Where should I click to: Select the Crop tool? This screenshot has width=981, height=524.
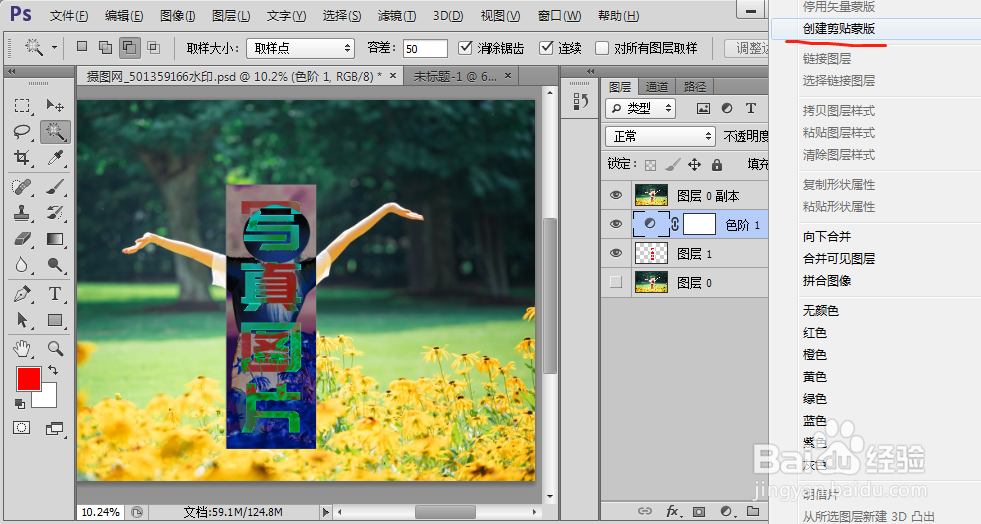(23, 158)
